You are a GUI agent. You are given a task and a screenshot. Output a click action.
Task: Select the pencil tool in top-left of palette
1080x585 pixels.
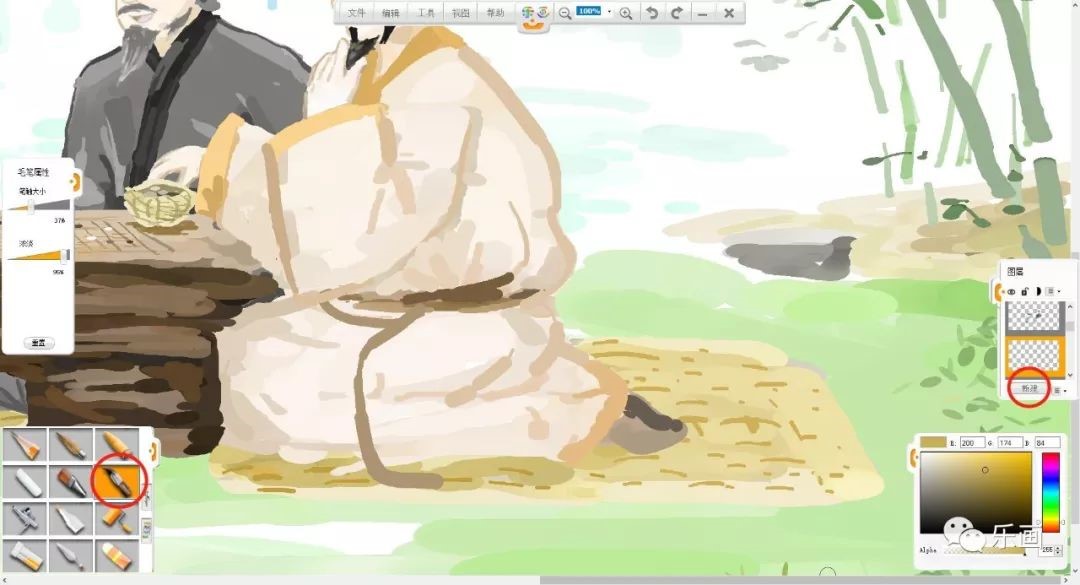pos(26,446)
